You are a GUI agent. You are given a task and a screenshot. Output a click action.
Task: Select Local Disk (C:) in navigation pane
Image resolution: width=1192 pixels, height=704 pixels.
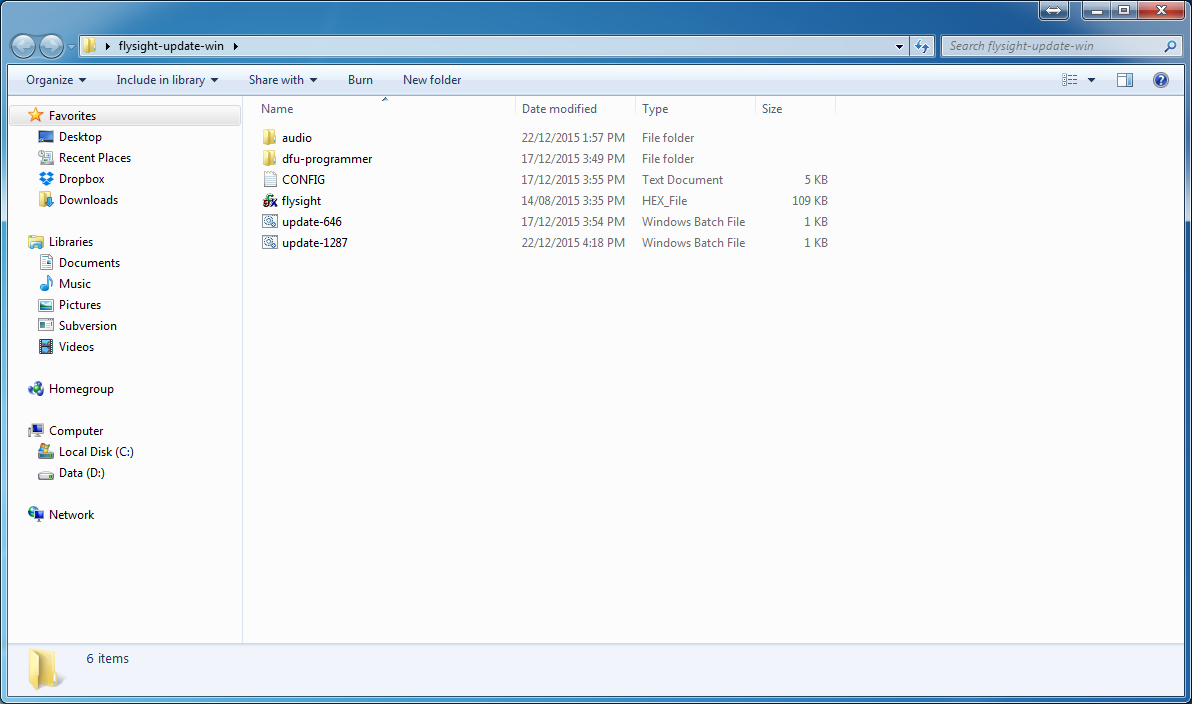[95, 452]
